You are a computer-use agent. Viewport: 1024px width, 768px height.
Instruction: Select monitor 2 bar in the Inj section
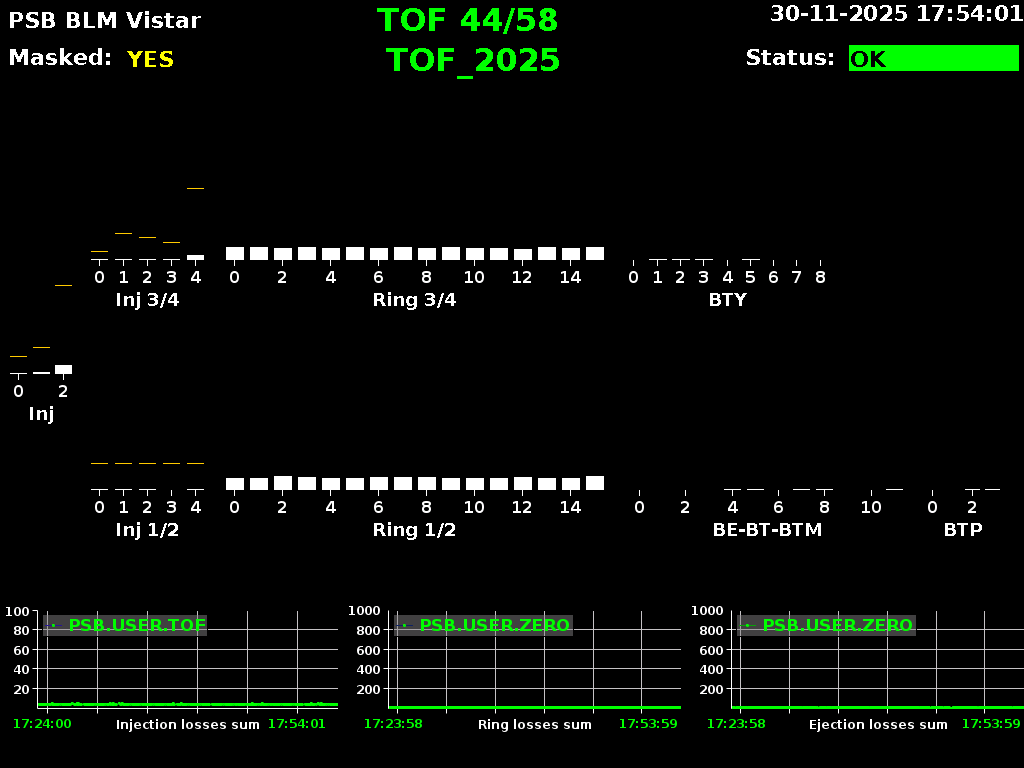pos(62,368)
